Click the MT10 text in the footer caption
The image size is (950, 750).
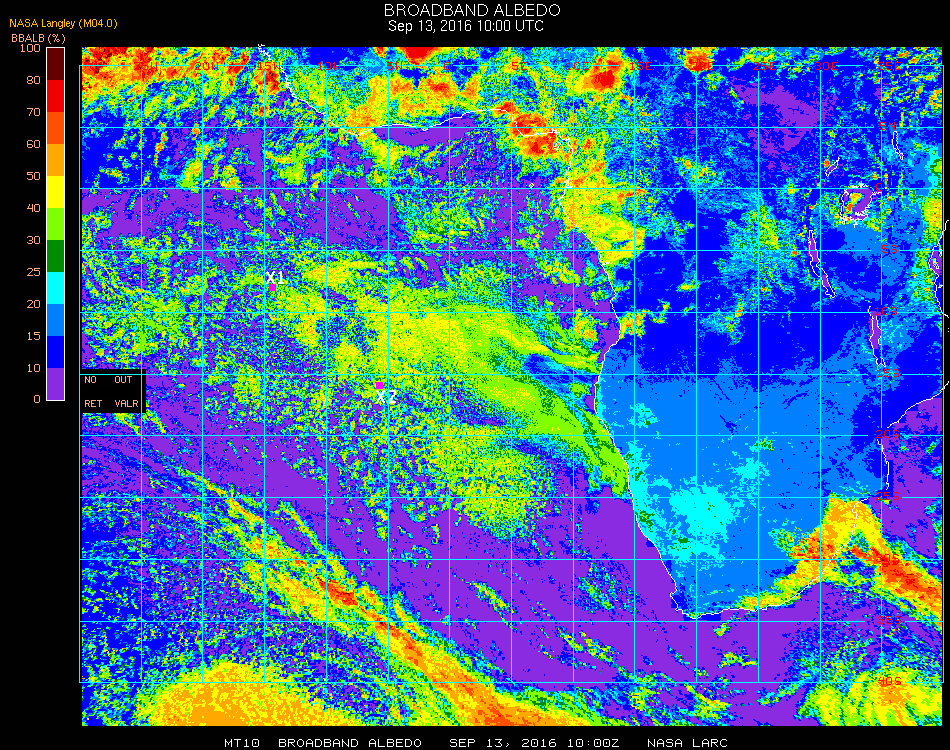(x=242, y=743)
